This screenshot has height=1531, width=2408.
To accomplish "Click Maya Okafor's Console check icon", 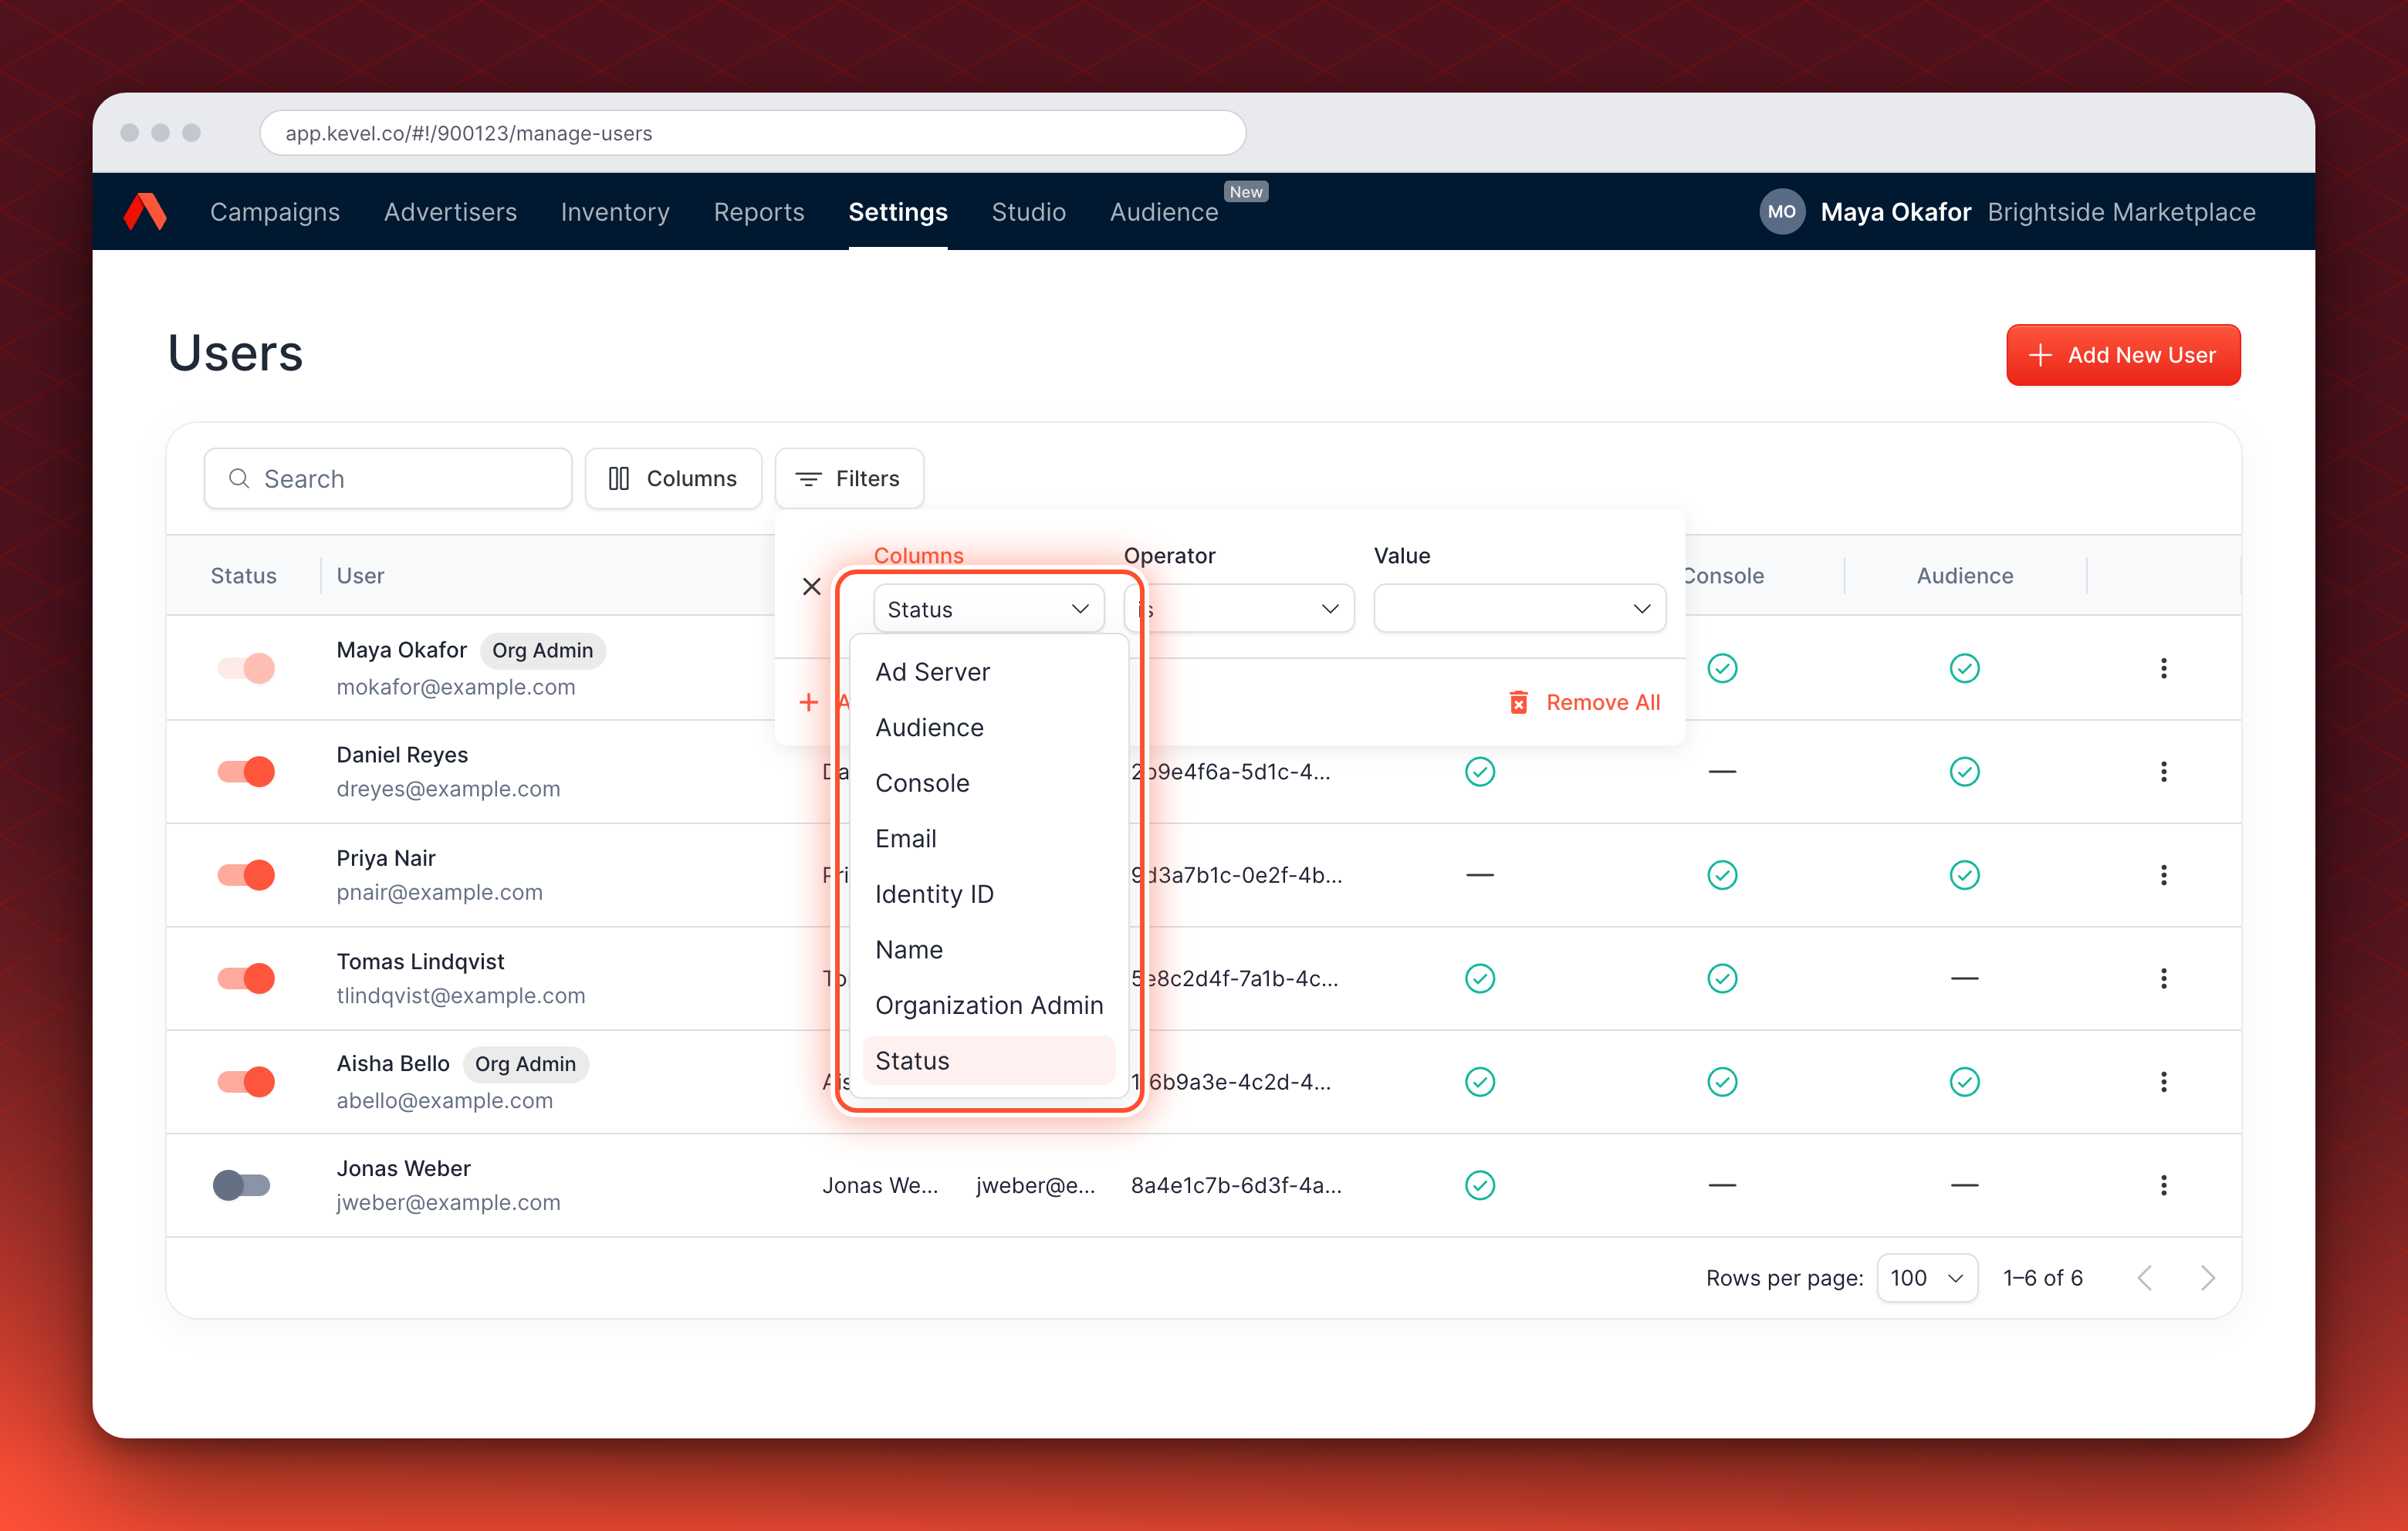I will click(x=1722, y=668).
